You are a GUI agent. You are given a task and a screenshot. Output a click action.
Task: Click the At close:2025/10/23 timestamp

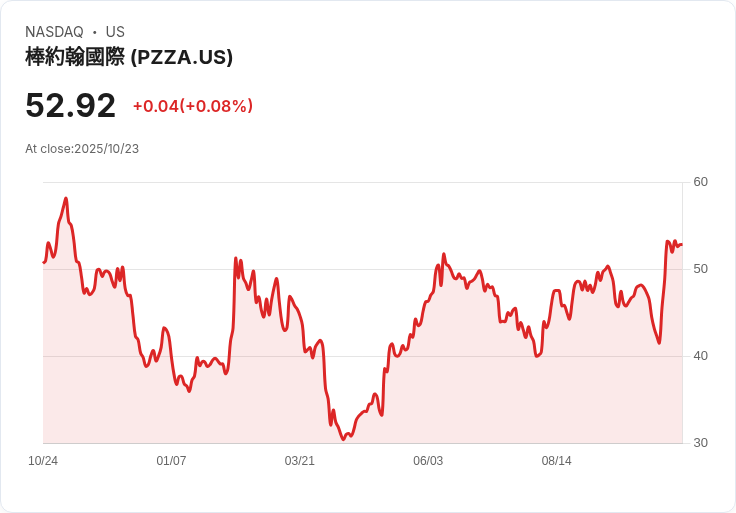coord(82,149)
